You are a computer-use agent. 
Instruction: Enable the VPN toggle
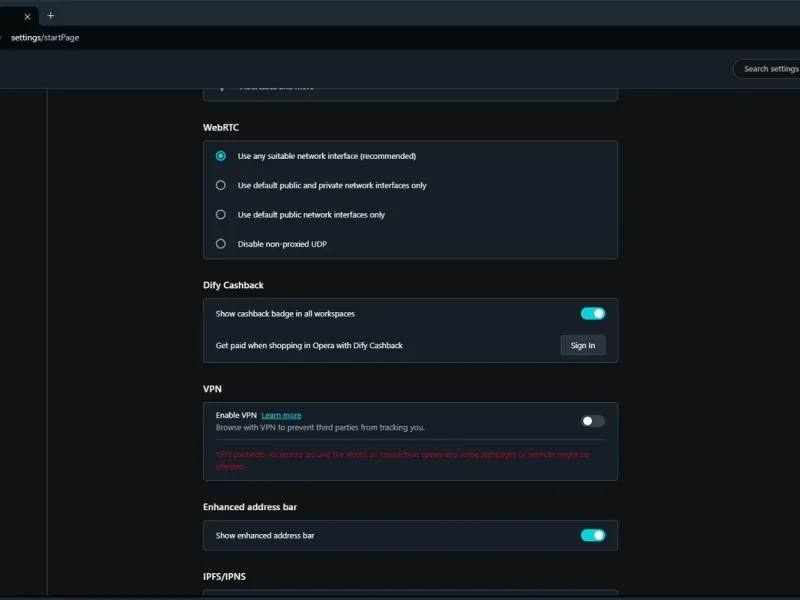[x=593, y=421]
